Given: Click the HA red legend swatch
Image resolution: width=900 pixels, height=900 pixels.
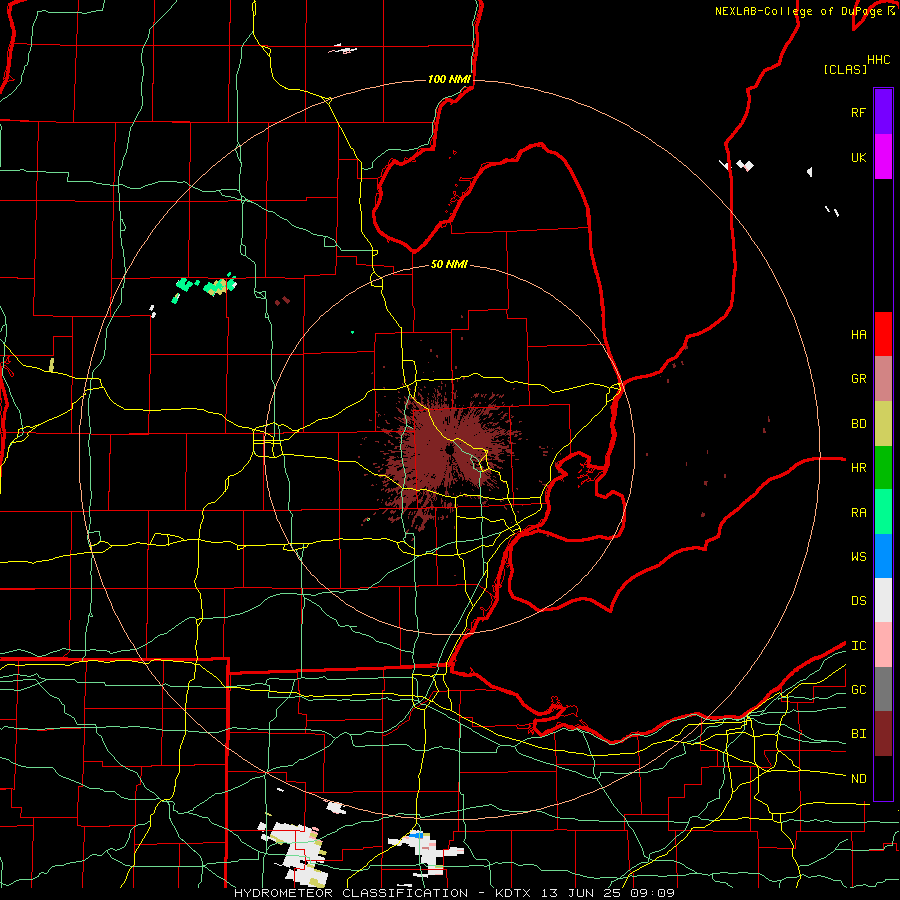Looking at the screenshot, I should pyautogui.click(x=883, y=334).
